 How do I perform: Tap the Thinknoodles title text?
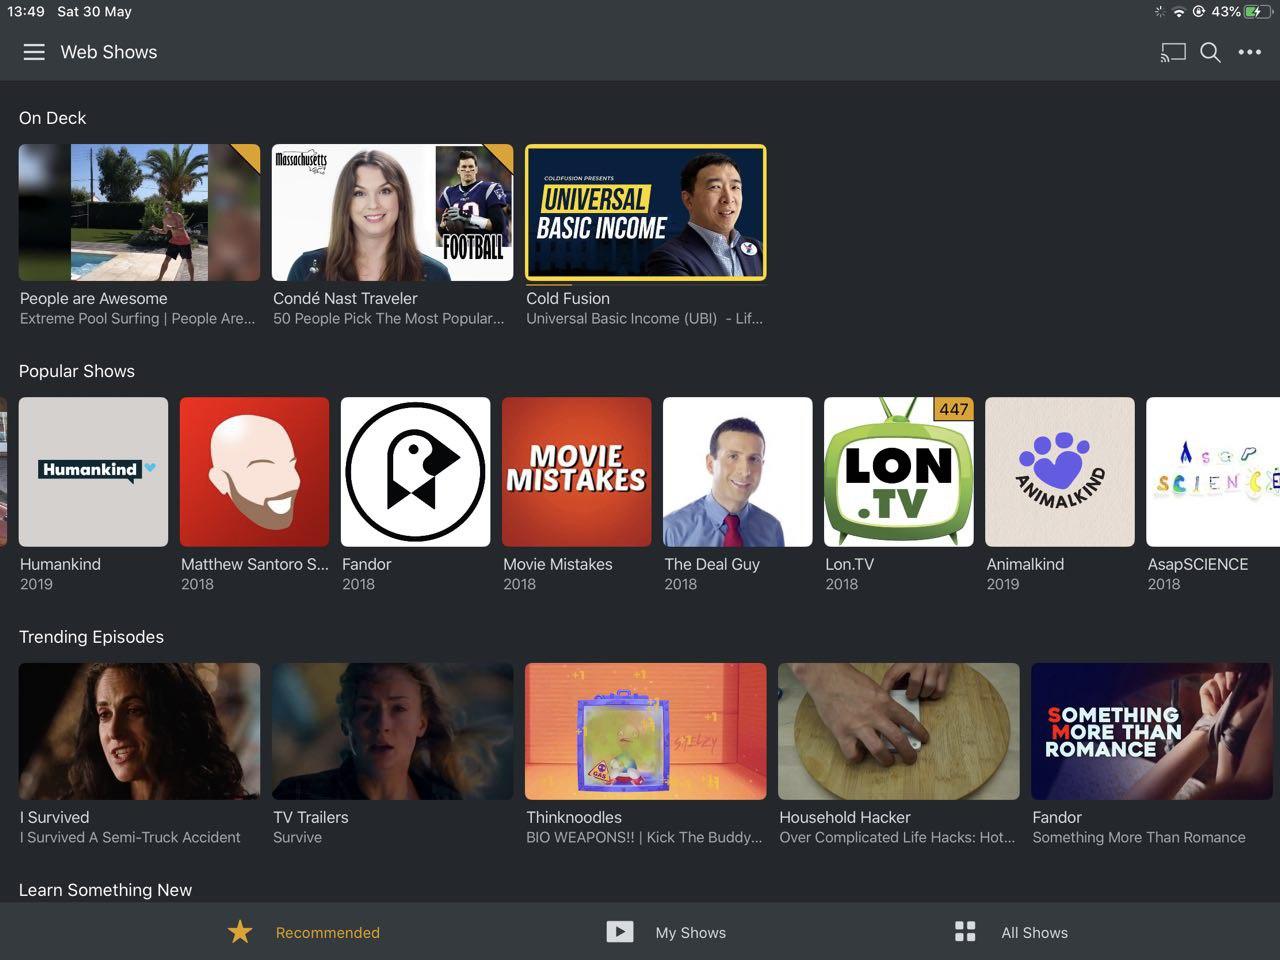point(574,817)
